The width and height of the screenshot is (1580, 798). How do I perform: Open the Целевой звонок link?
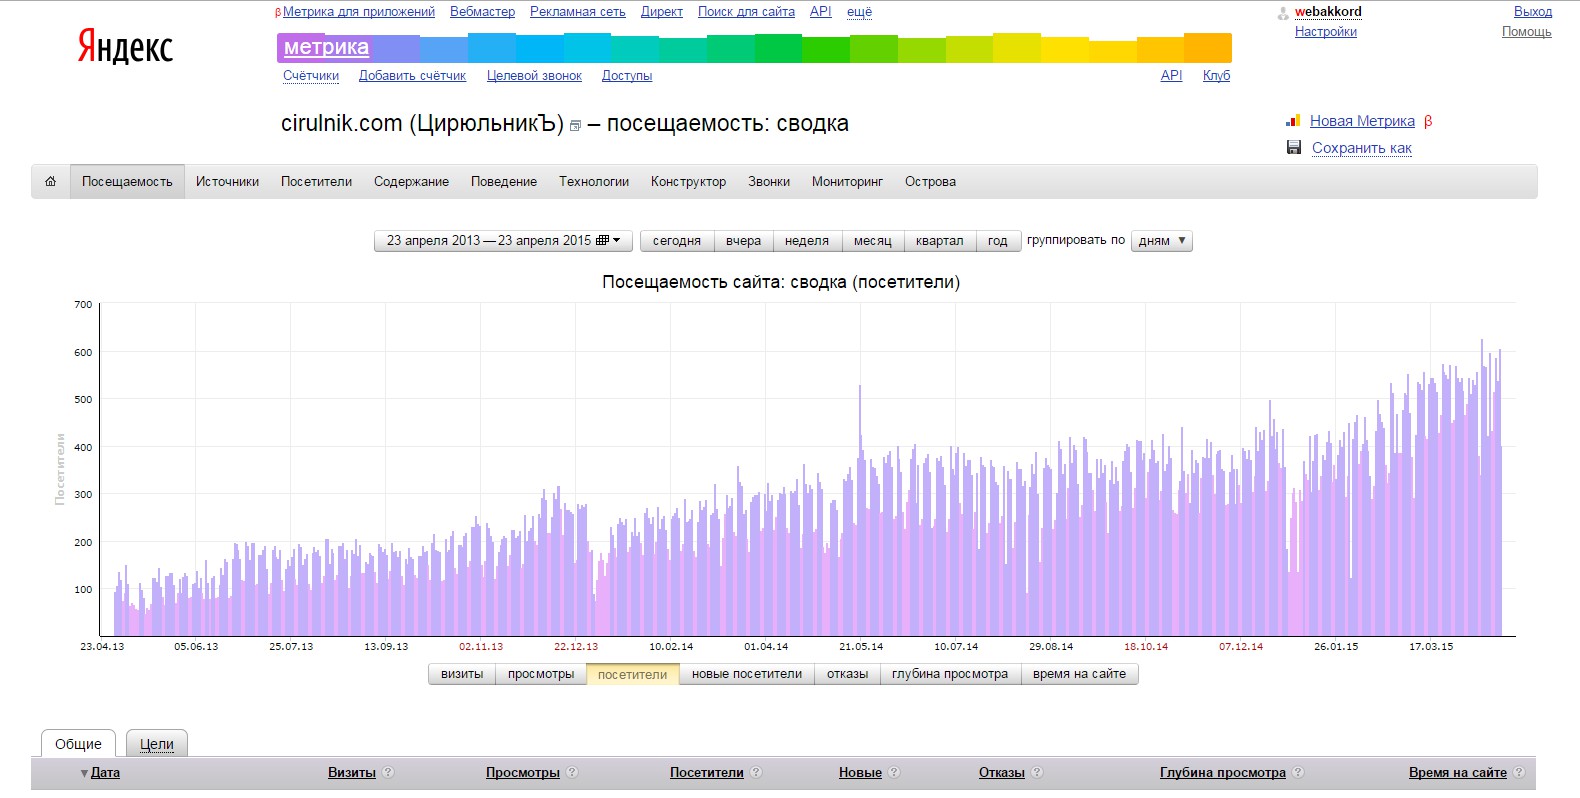(534, 76)
